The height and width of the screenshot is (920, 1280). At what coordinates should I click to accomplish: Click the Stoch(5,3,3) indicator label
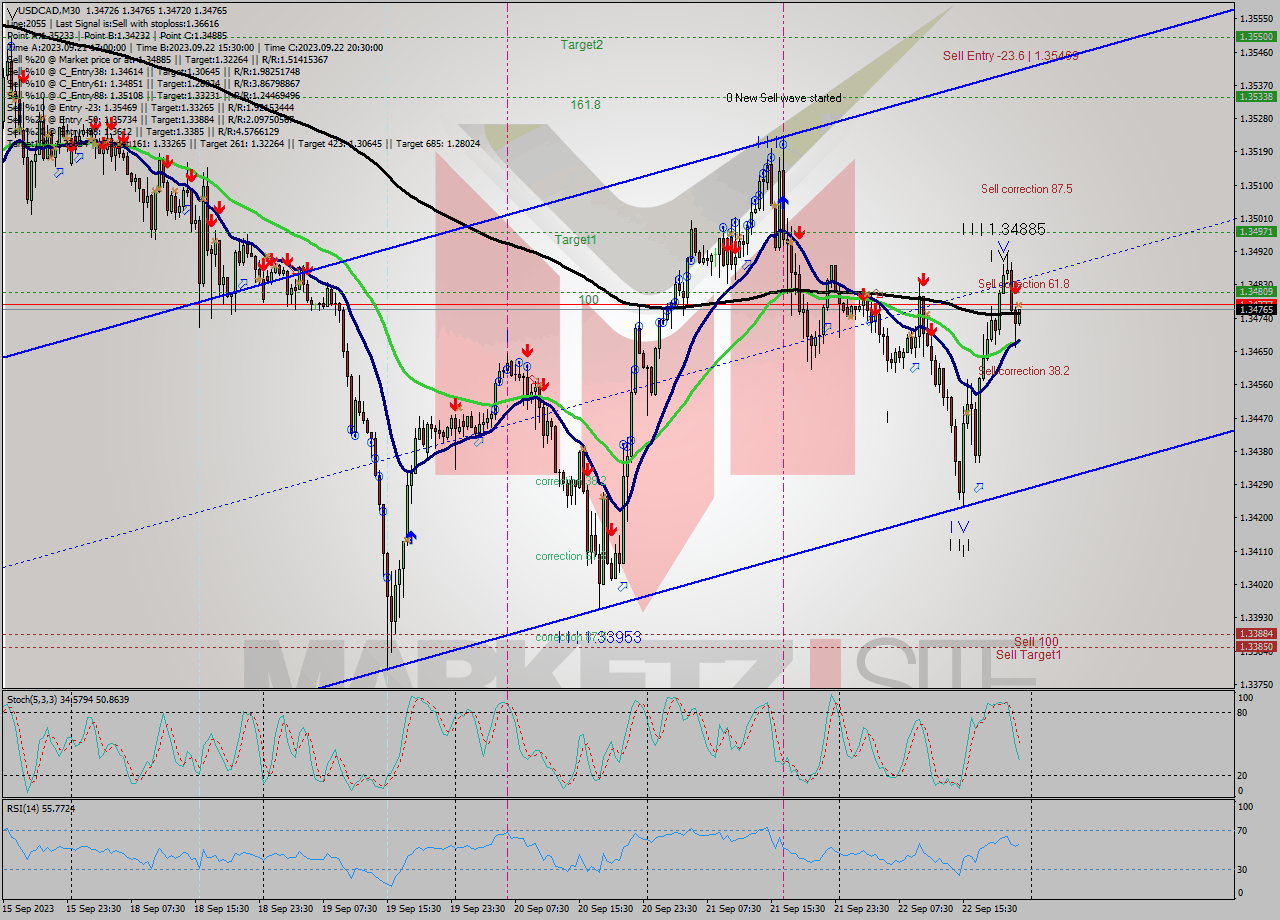click(x=68, y=699)
